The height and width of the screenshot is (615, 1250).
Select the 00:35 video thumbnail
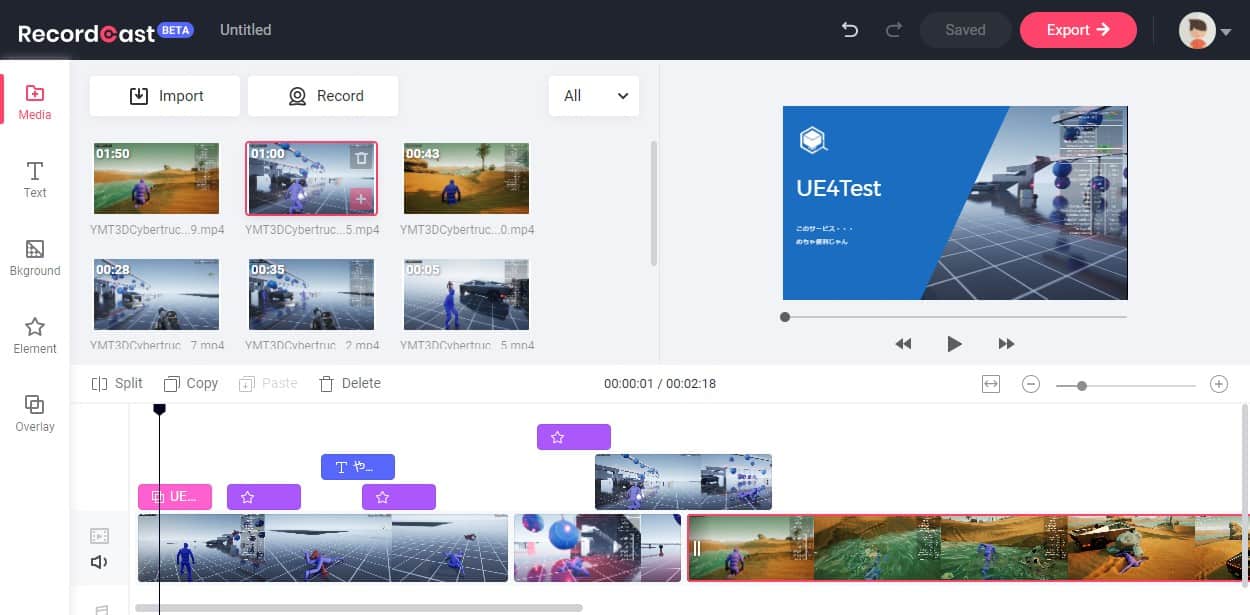(x=311, y=294)
